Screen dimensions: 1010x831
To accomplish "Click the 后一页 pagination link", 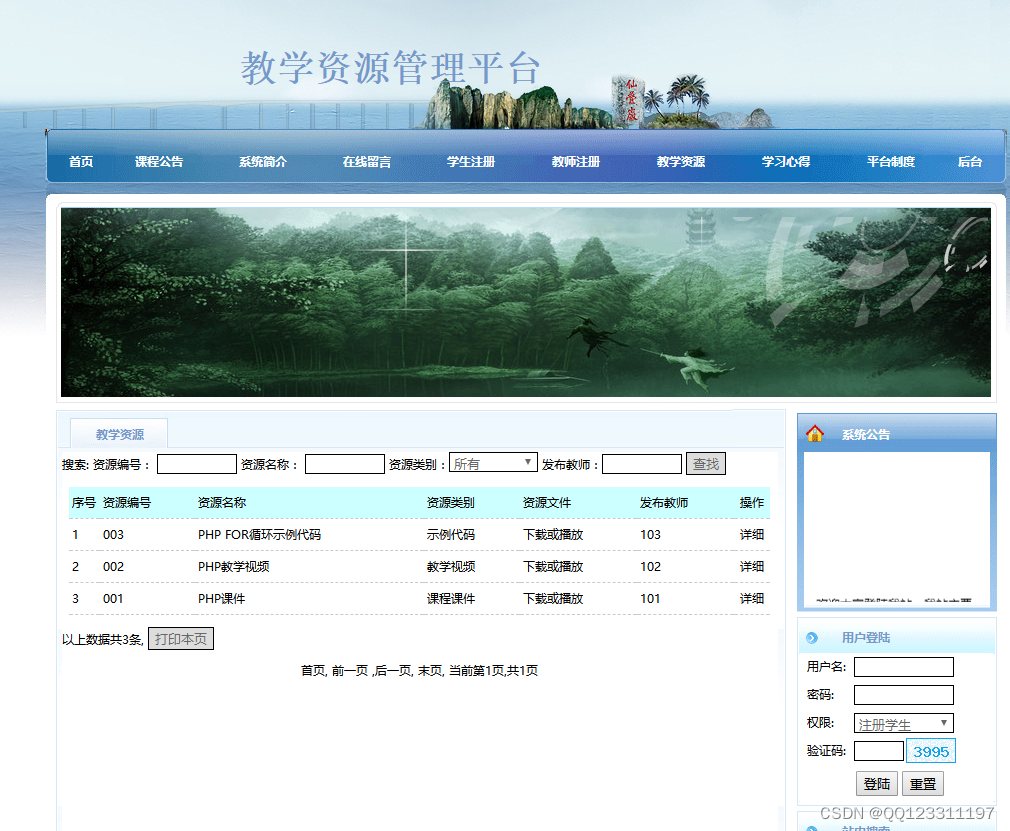I will pos(393,671).
